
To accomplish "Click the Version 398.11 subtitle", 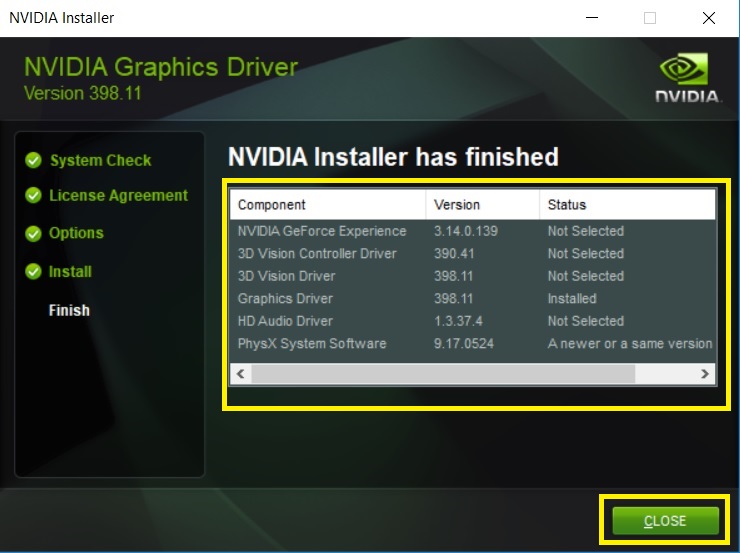I will [x=83, y=93].
